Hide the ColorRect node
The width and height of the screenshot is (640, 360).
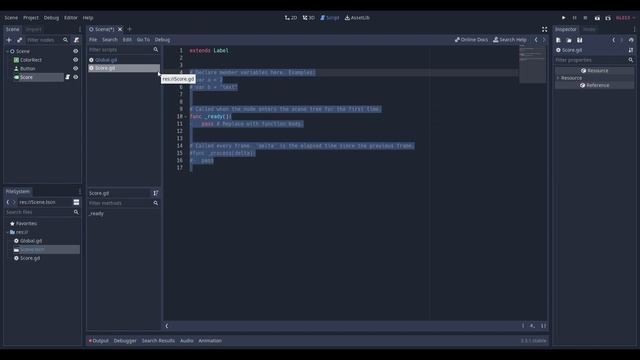click(76, 60)
